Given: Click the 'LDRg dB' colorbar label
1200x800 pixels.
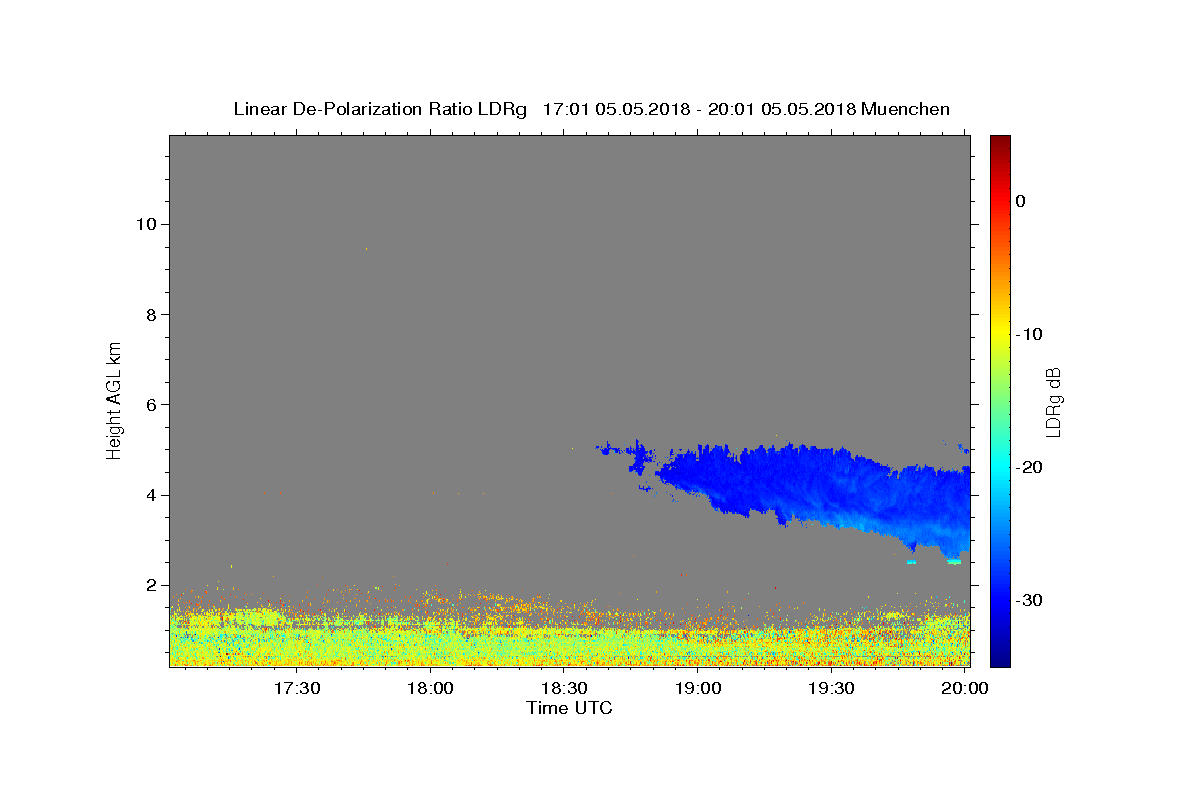Looking at the screenshot, I should point(1053,401).
